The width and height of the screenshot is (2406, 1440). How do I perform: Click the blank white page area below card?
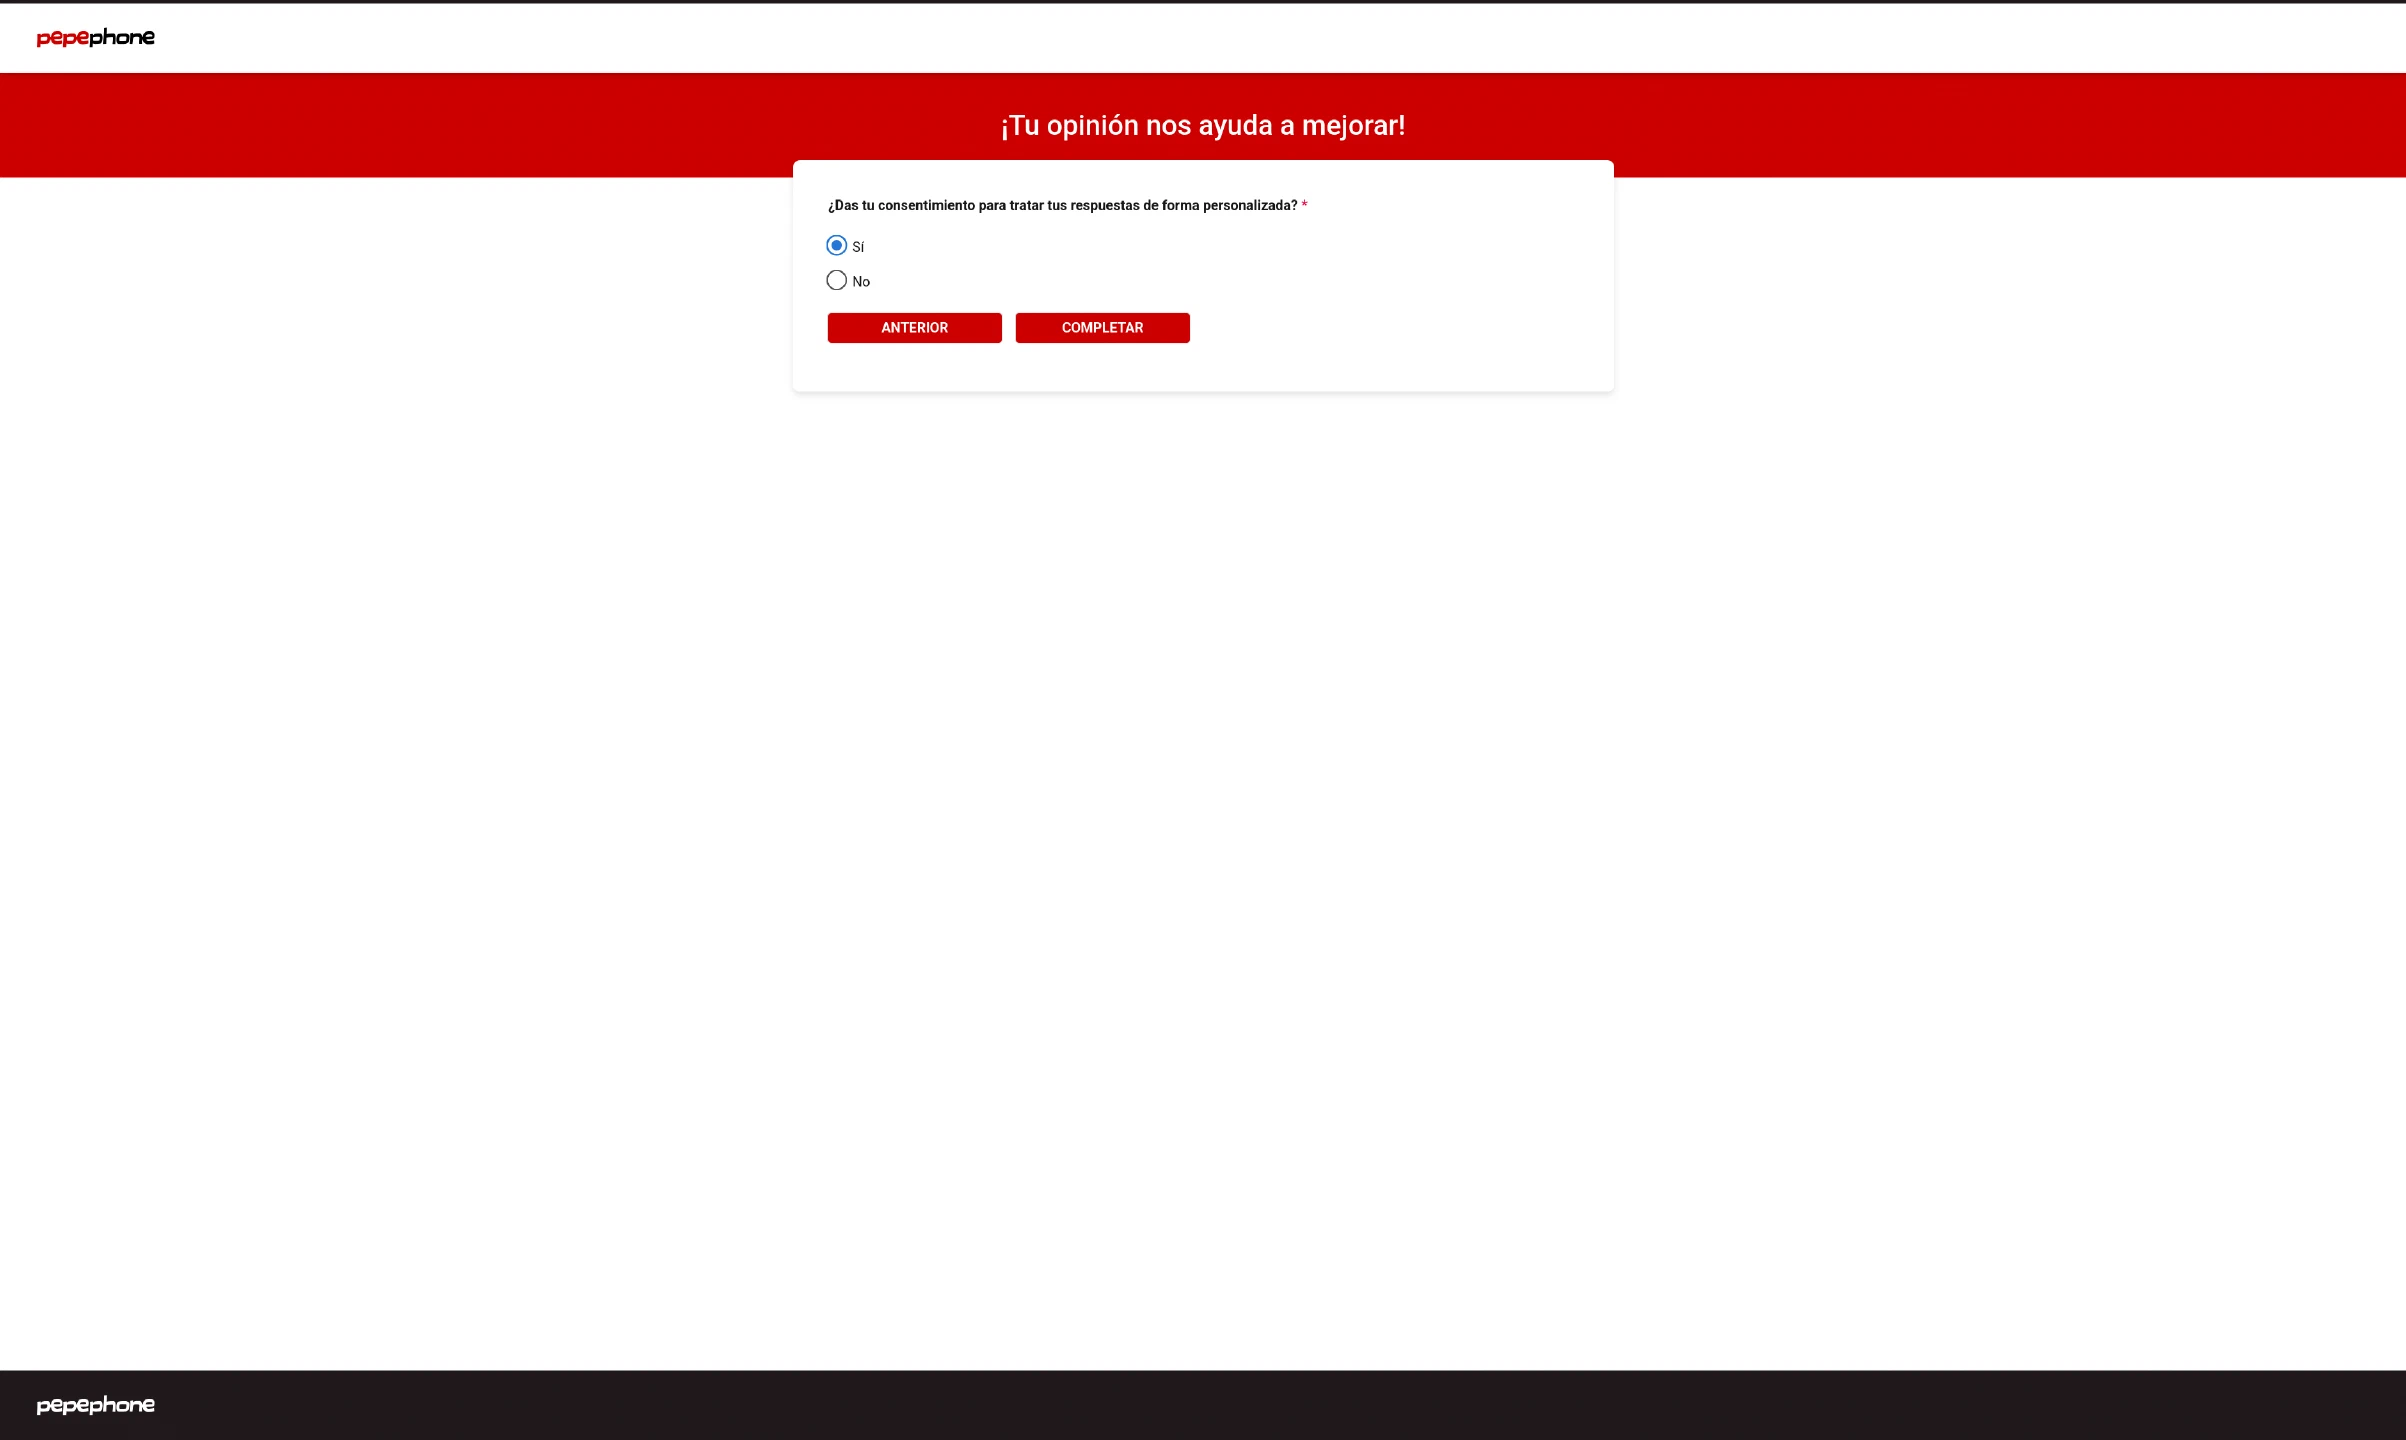click(1200, 800)
